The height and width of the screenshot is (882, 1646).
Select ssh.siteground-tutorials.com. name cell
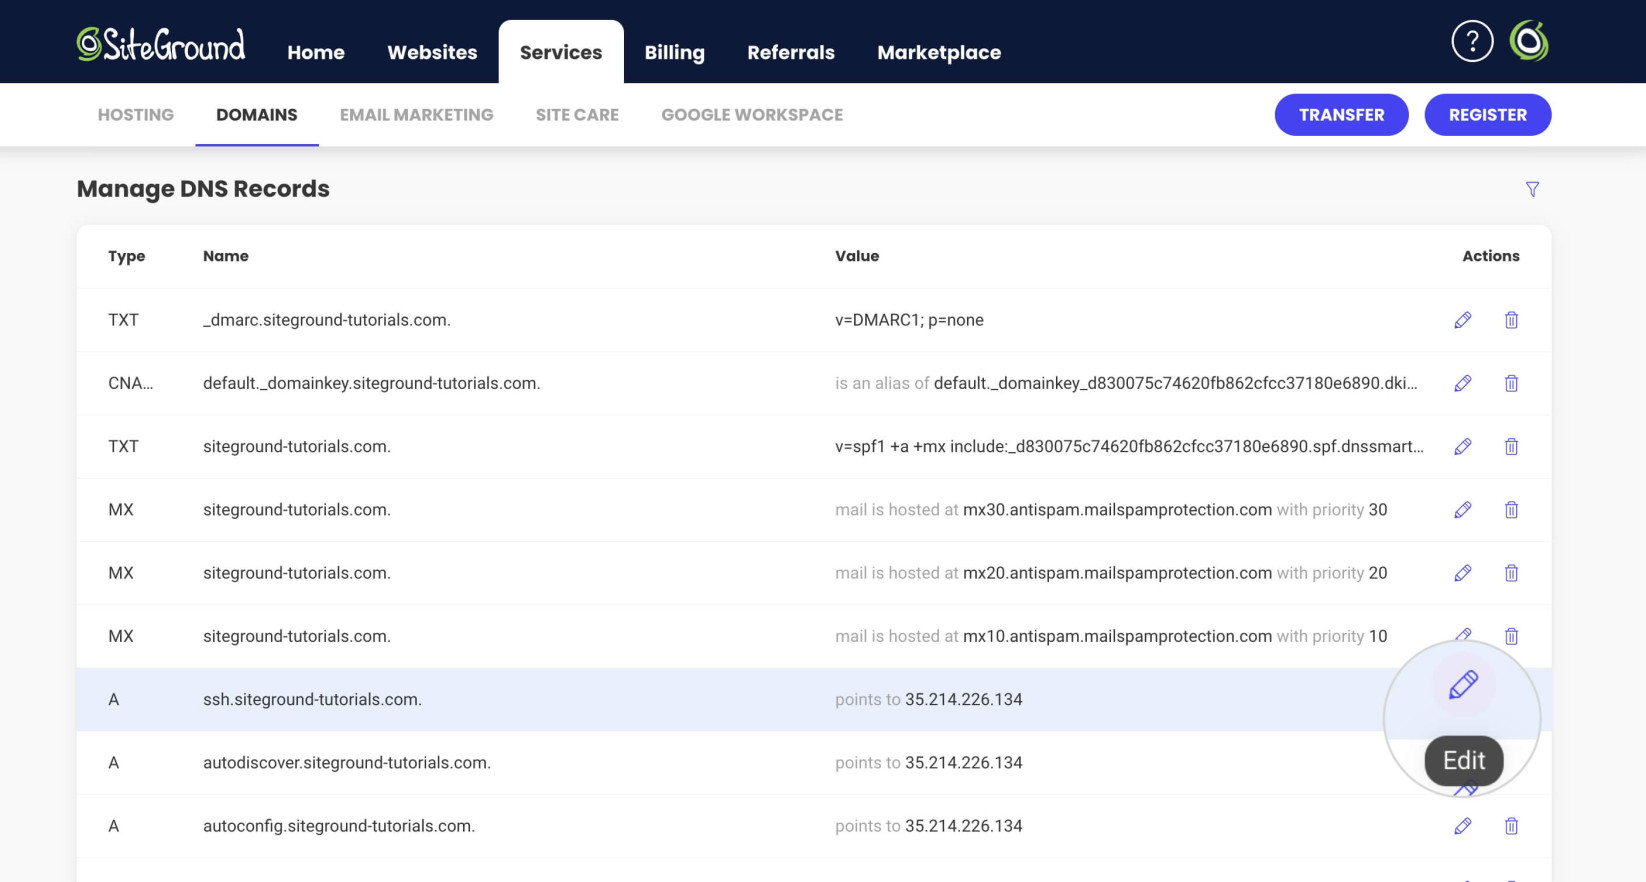[x=312, y=699]
